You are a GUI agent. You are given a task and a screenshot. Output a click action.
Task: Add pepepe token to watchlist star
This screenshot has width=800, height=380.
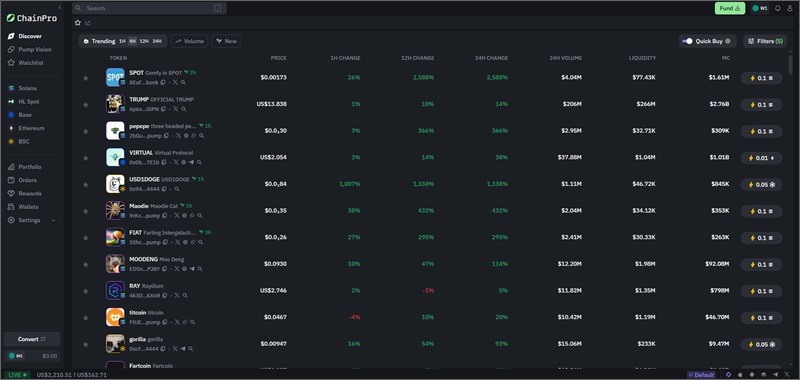(x=86, y=131)
